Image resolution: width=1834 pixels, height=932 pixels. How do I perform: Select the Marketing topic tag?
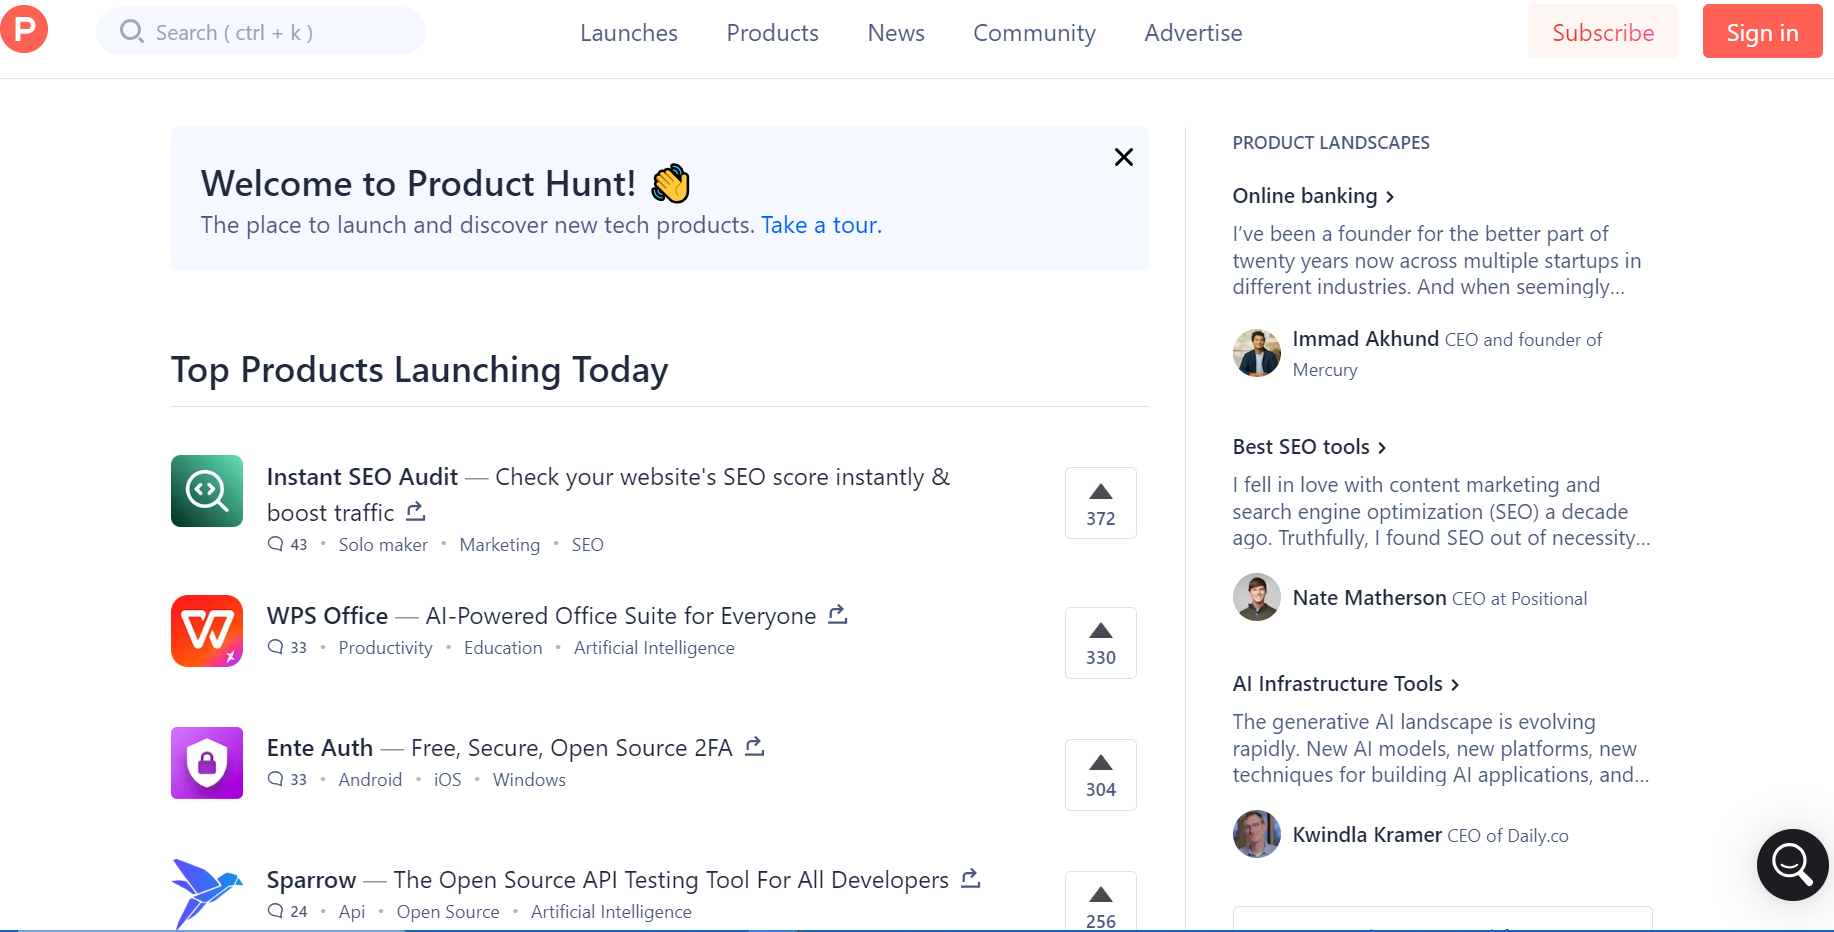(x=499, y=545)
